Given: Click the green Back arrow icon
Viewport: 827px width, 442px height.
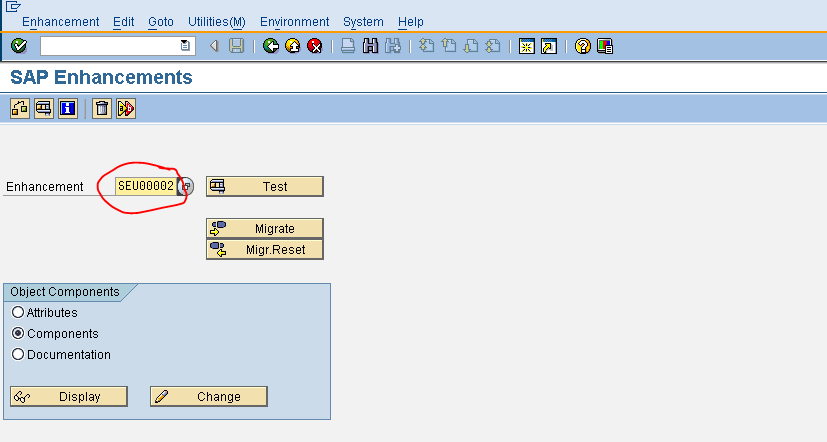Looking at the screenshot, I should (x=271, y=46).
